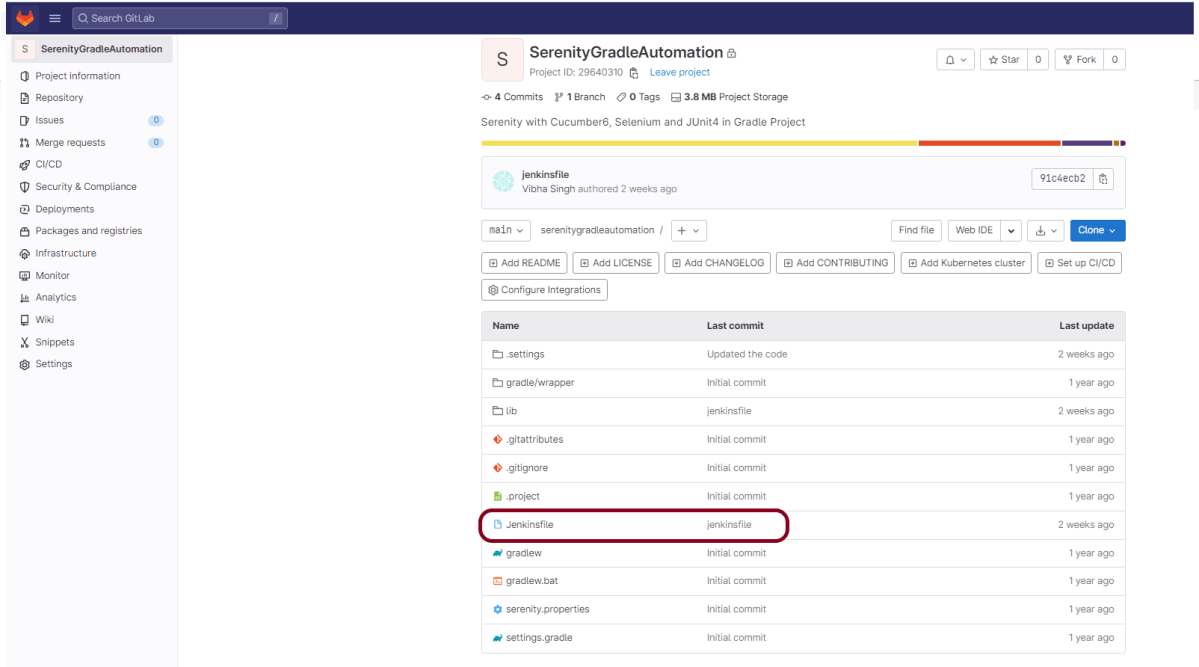Expand the download source code dropdown
Image resolution: width=1199 pixels, height=667 pixels.
pyautogui.click(x=1046, y=230)
